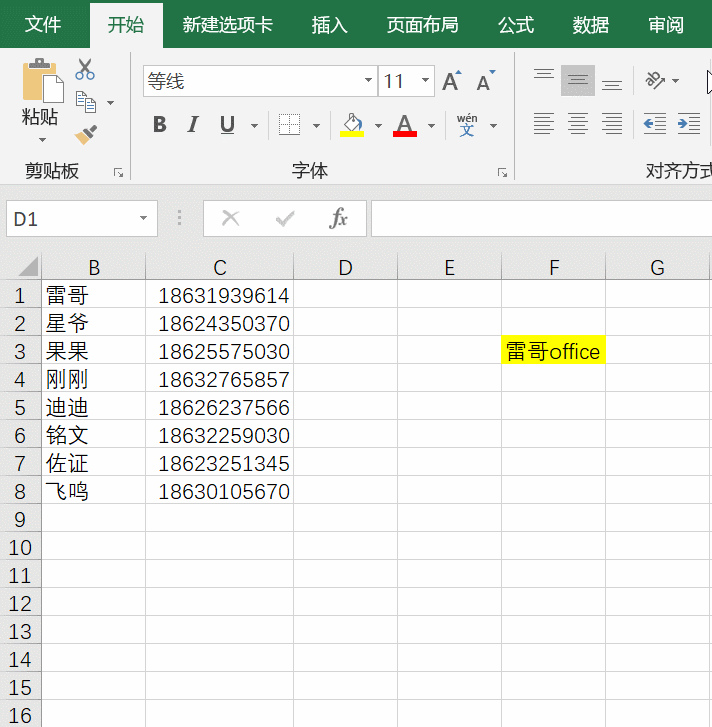Select cell containing 18631939614
712x727 pixels.
tap(220, 295)
